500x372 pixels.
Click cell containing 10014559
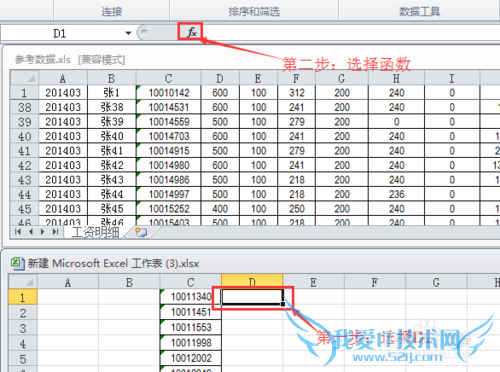[x=168, y=122]
